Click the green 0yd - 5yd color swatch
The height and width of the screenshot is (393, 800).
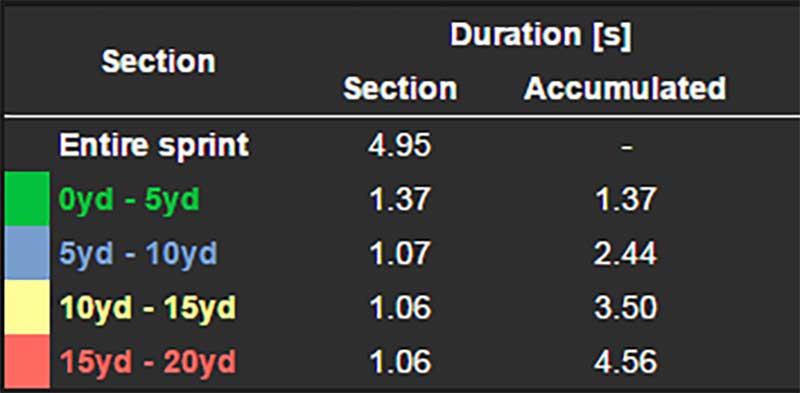(27, 199)
